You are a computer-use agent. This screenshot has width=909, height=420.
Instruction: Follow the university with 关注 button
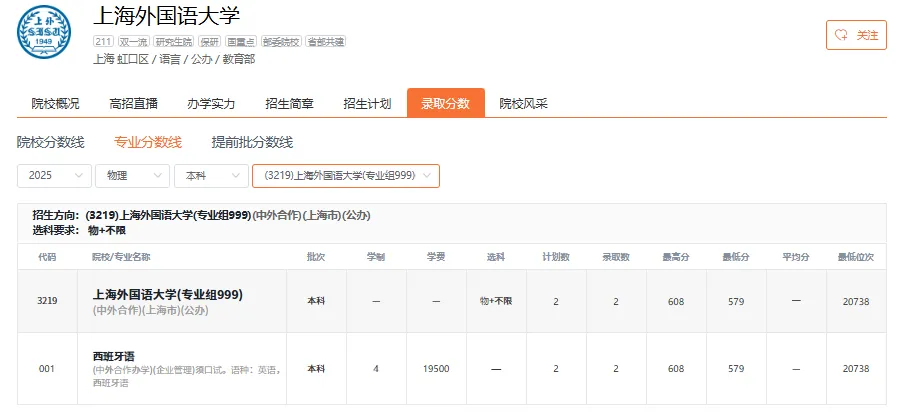[x=856, y=35]
